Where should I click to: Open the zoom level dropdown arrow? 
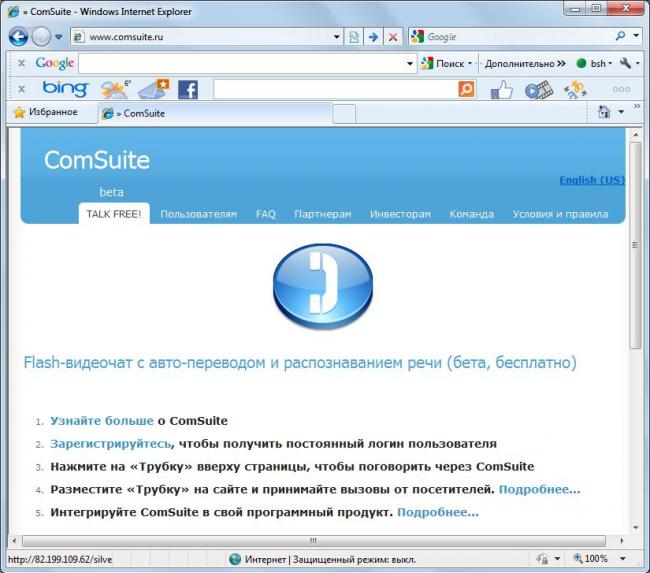[623, 559]
